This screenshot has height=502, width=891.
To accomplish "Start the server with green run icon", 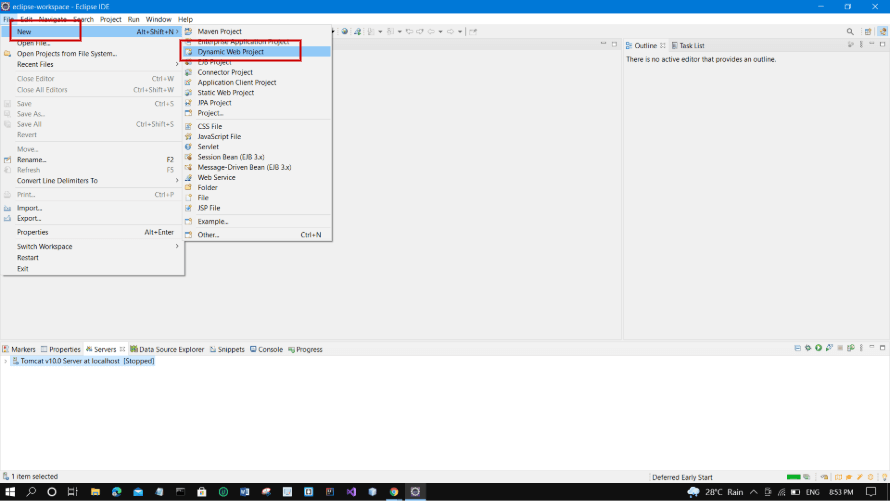I will 818,348.
